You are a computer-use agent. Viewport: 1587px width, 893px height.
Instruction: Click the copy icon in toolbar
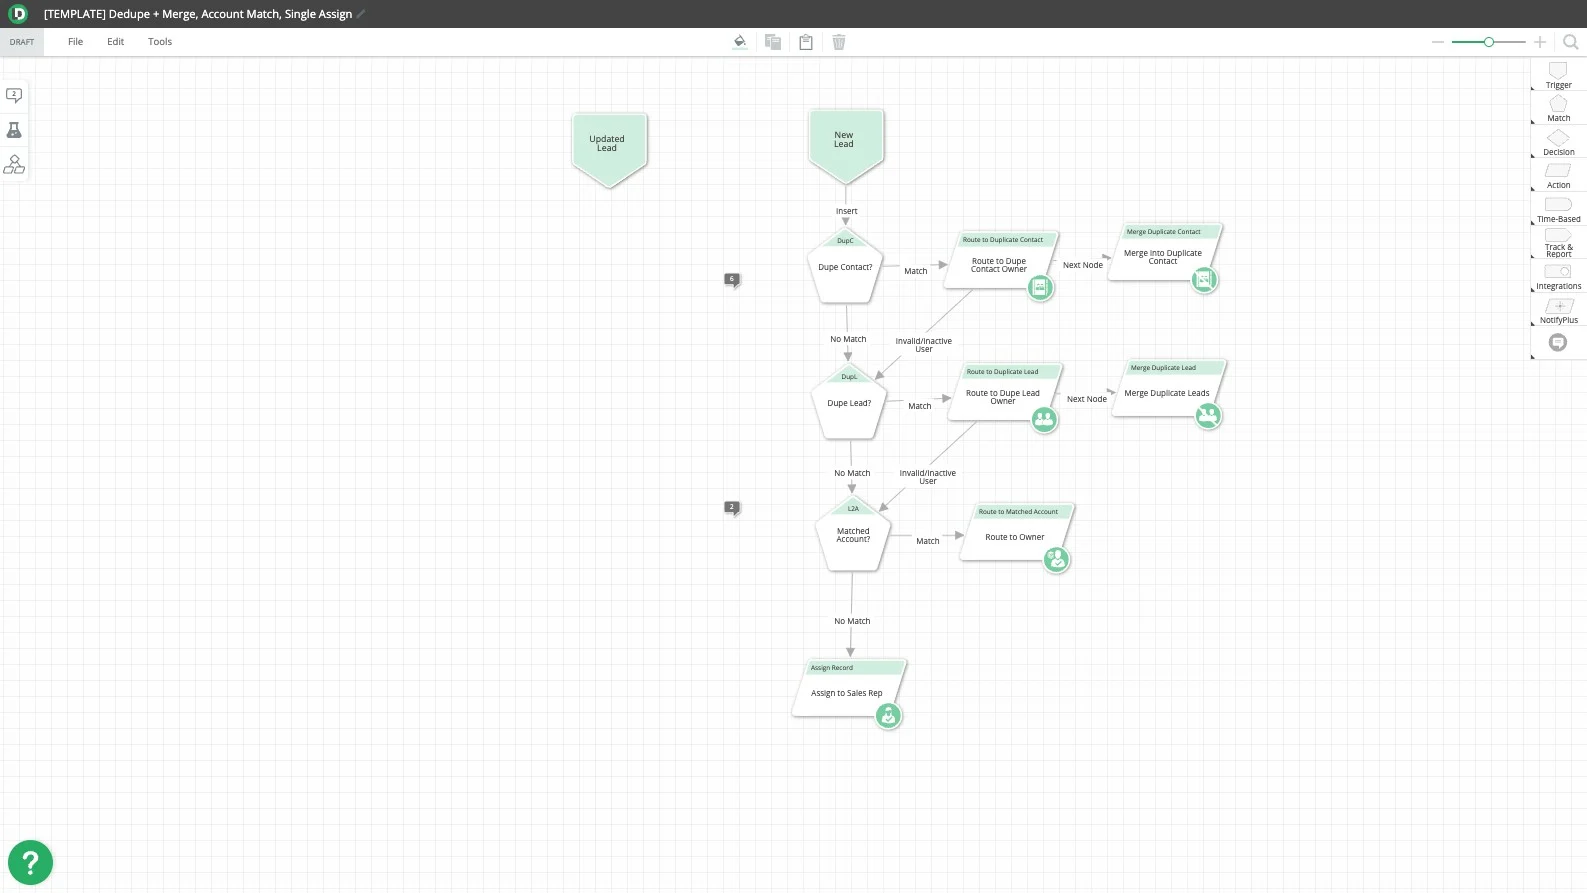pos(773,42)
